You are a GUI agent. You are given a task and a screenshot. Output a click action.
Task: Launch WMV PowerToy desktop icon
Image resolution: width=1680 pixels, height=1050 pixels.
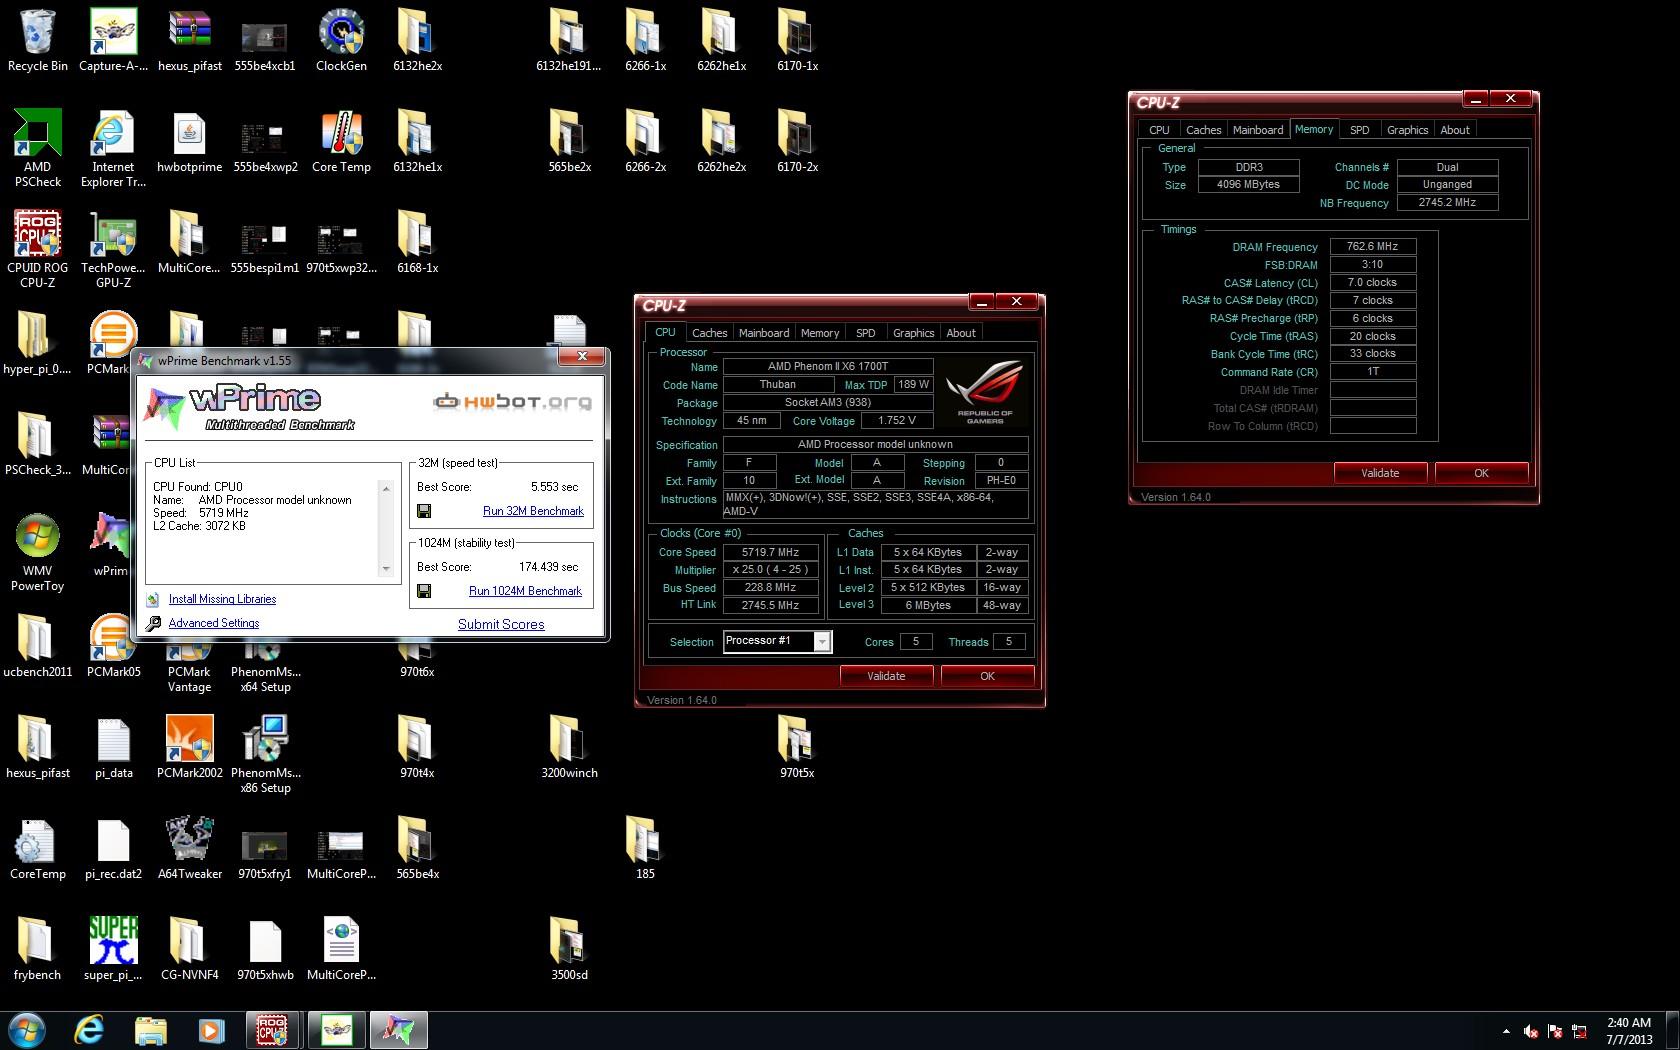pyautogui.click(x=37, y=553)
